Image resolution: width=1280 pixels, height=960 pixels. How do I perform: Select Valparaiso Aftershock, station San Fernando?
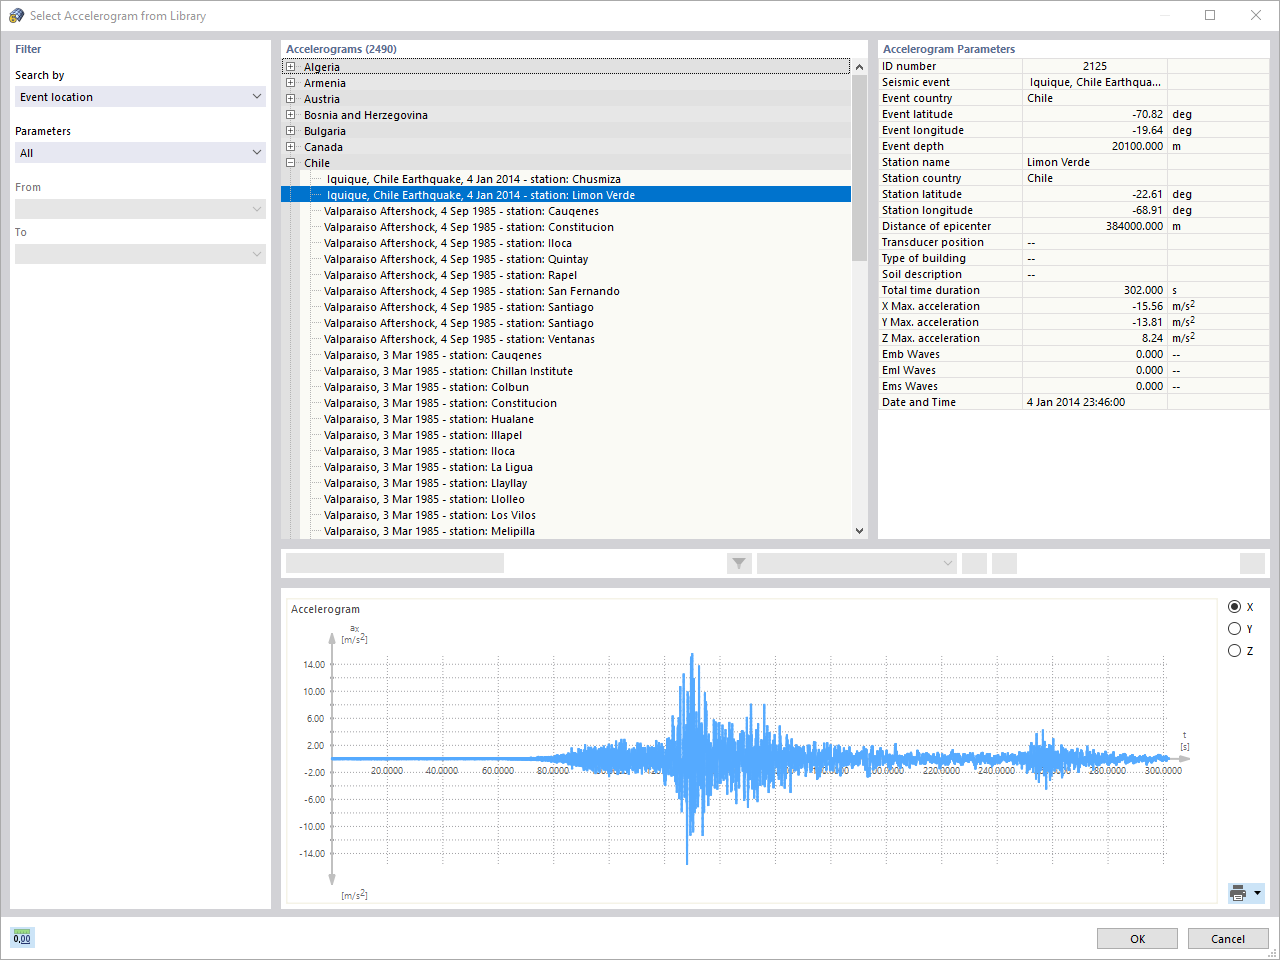[472, 291]
